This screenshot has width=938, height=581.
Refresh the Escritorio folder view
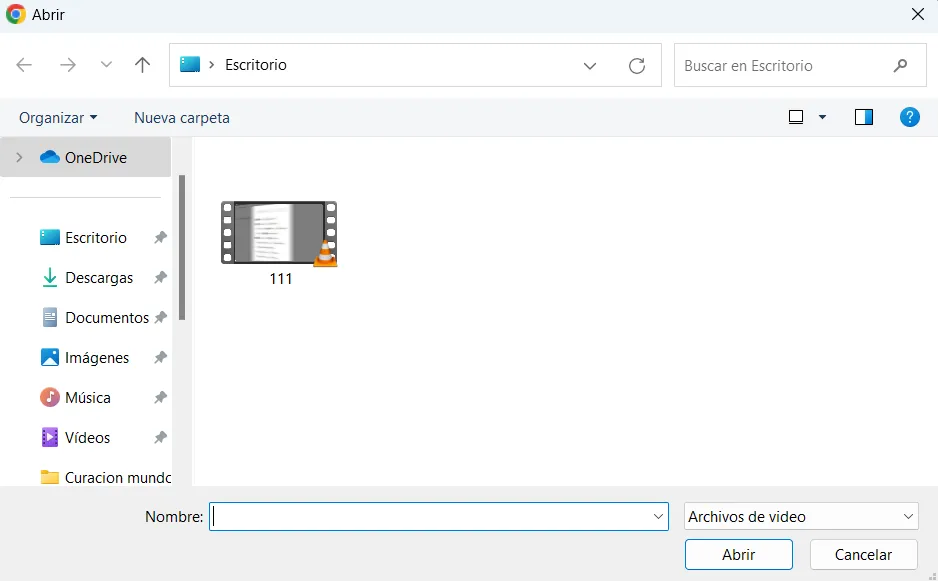pos(637,65)
